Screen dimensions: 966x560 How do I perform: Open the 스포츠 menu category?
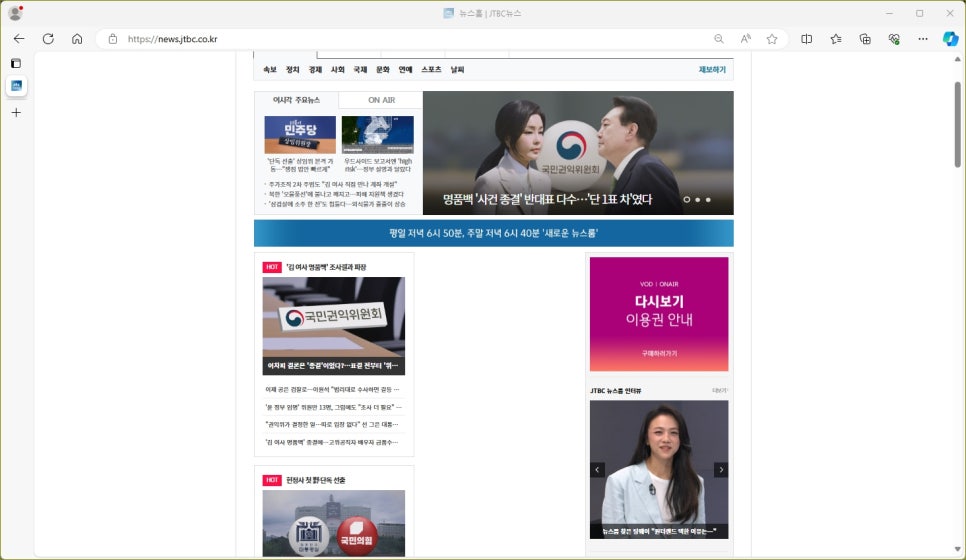click(x=431, y=70)
